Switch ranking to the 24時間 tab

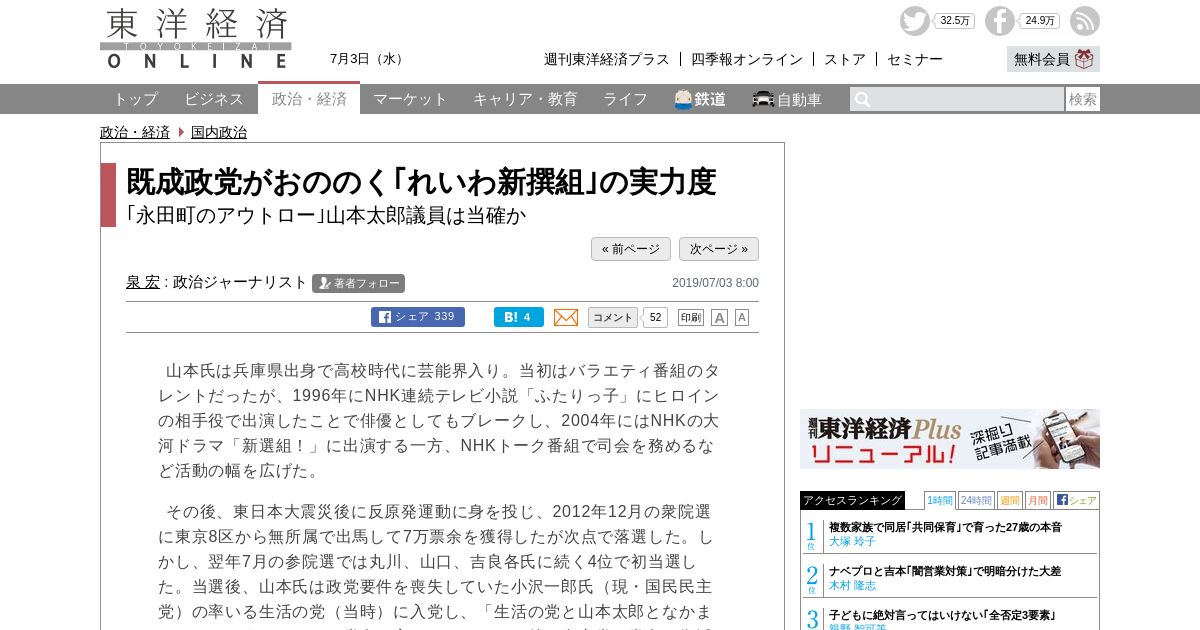(976, 500)
